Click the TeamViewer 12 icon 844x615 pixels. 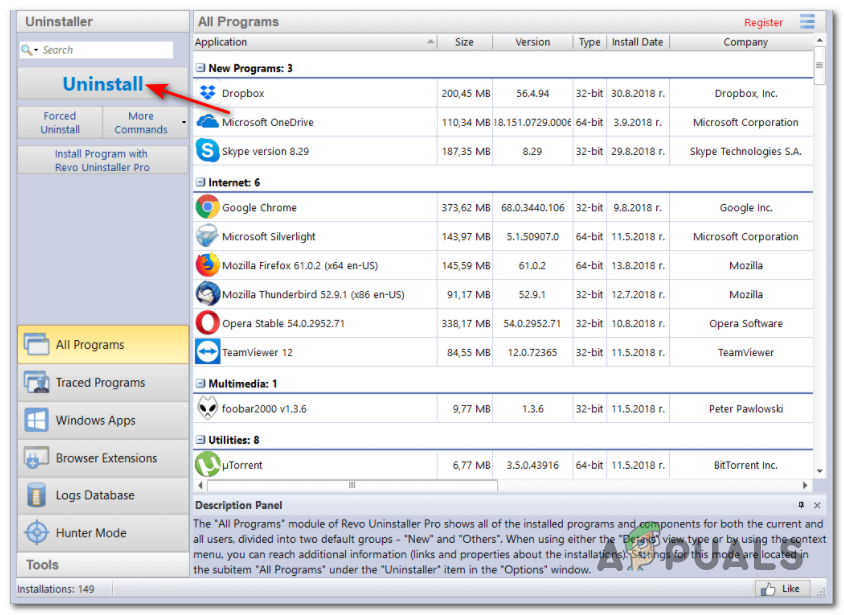(x=207, y=352)
